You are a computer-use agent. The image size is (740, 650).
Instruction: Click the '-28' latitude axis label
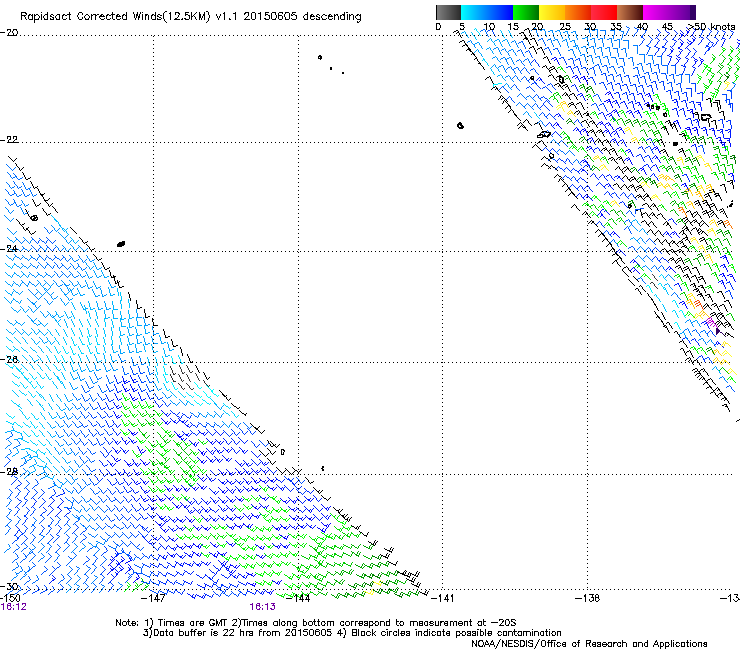tap(9, 471)
